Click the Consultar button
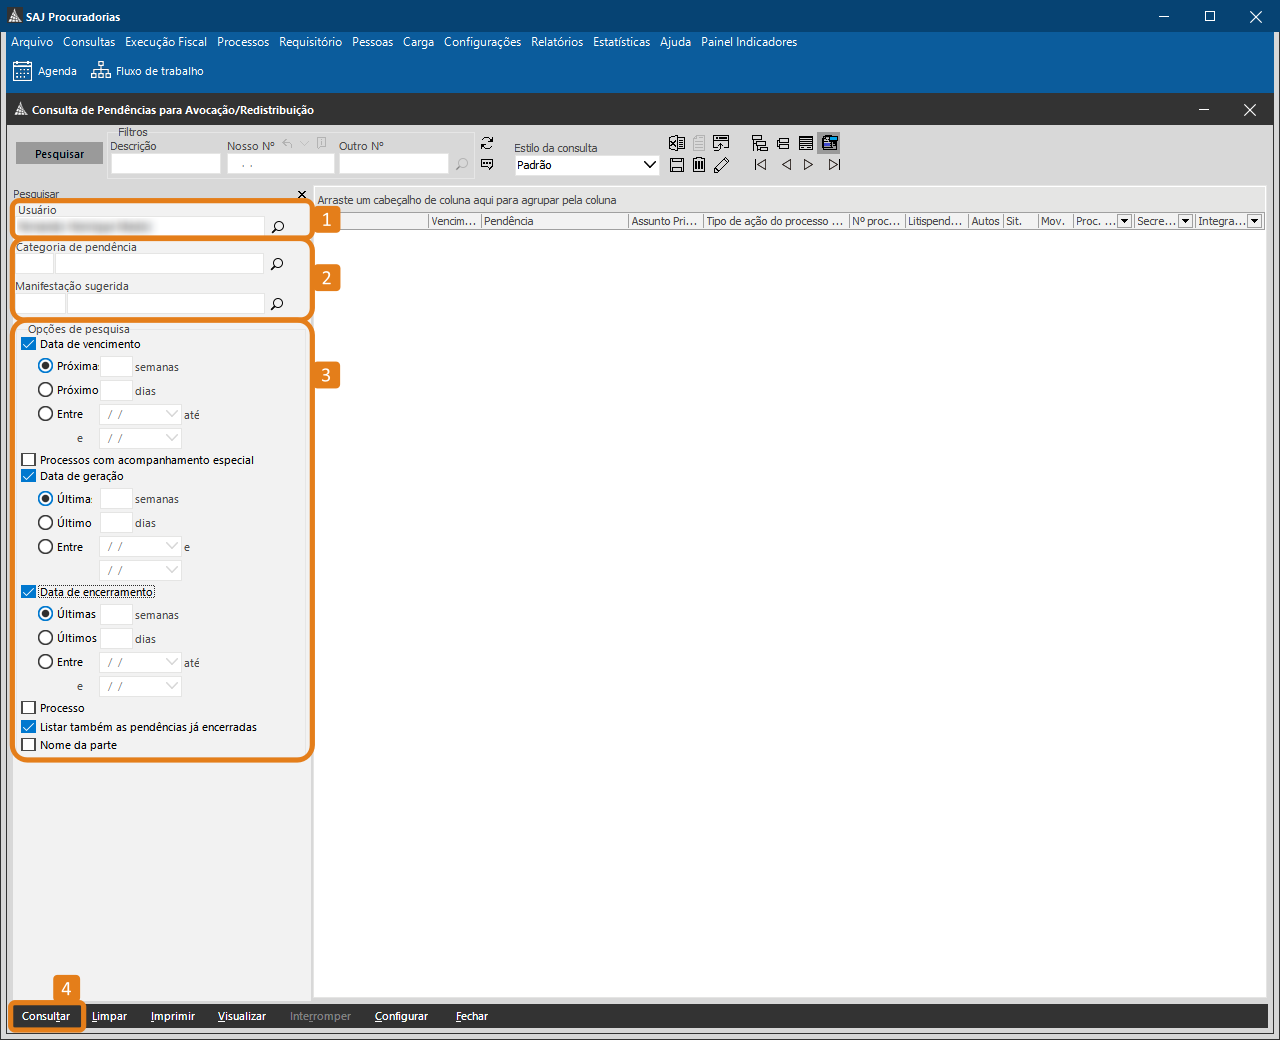Screen dimensions: 1280x1040 46,1016
